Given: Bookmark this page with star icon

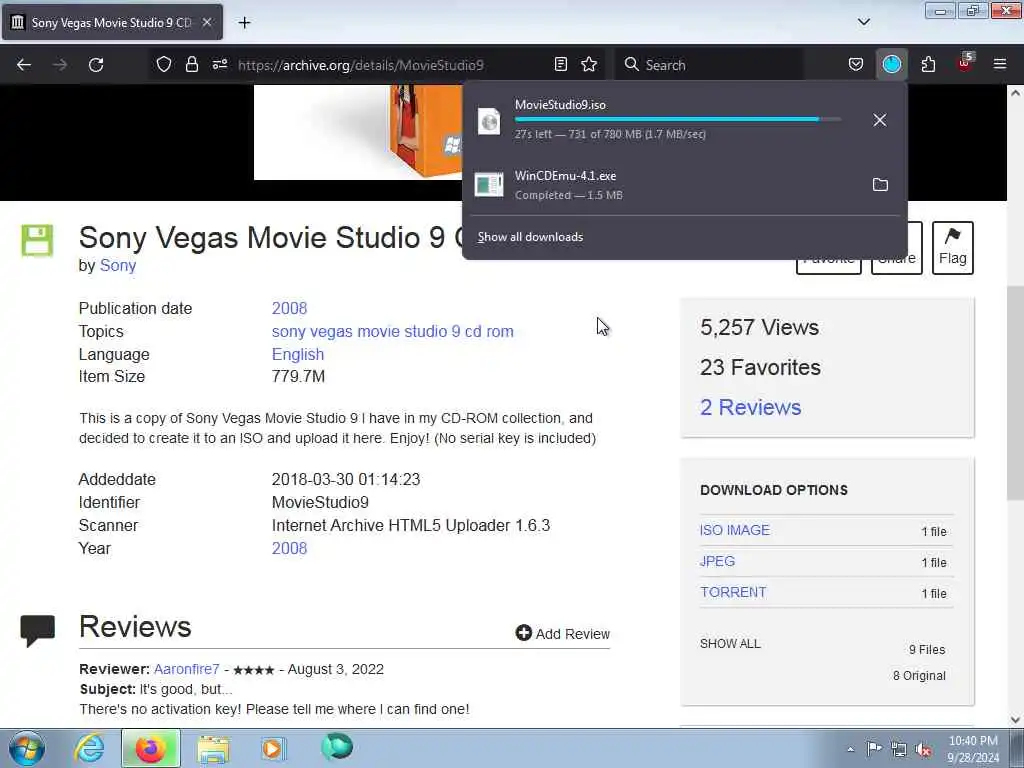Looking at the screenshot, I should point(589,64).
